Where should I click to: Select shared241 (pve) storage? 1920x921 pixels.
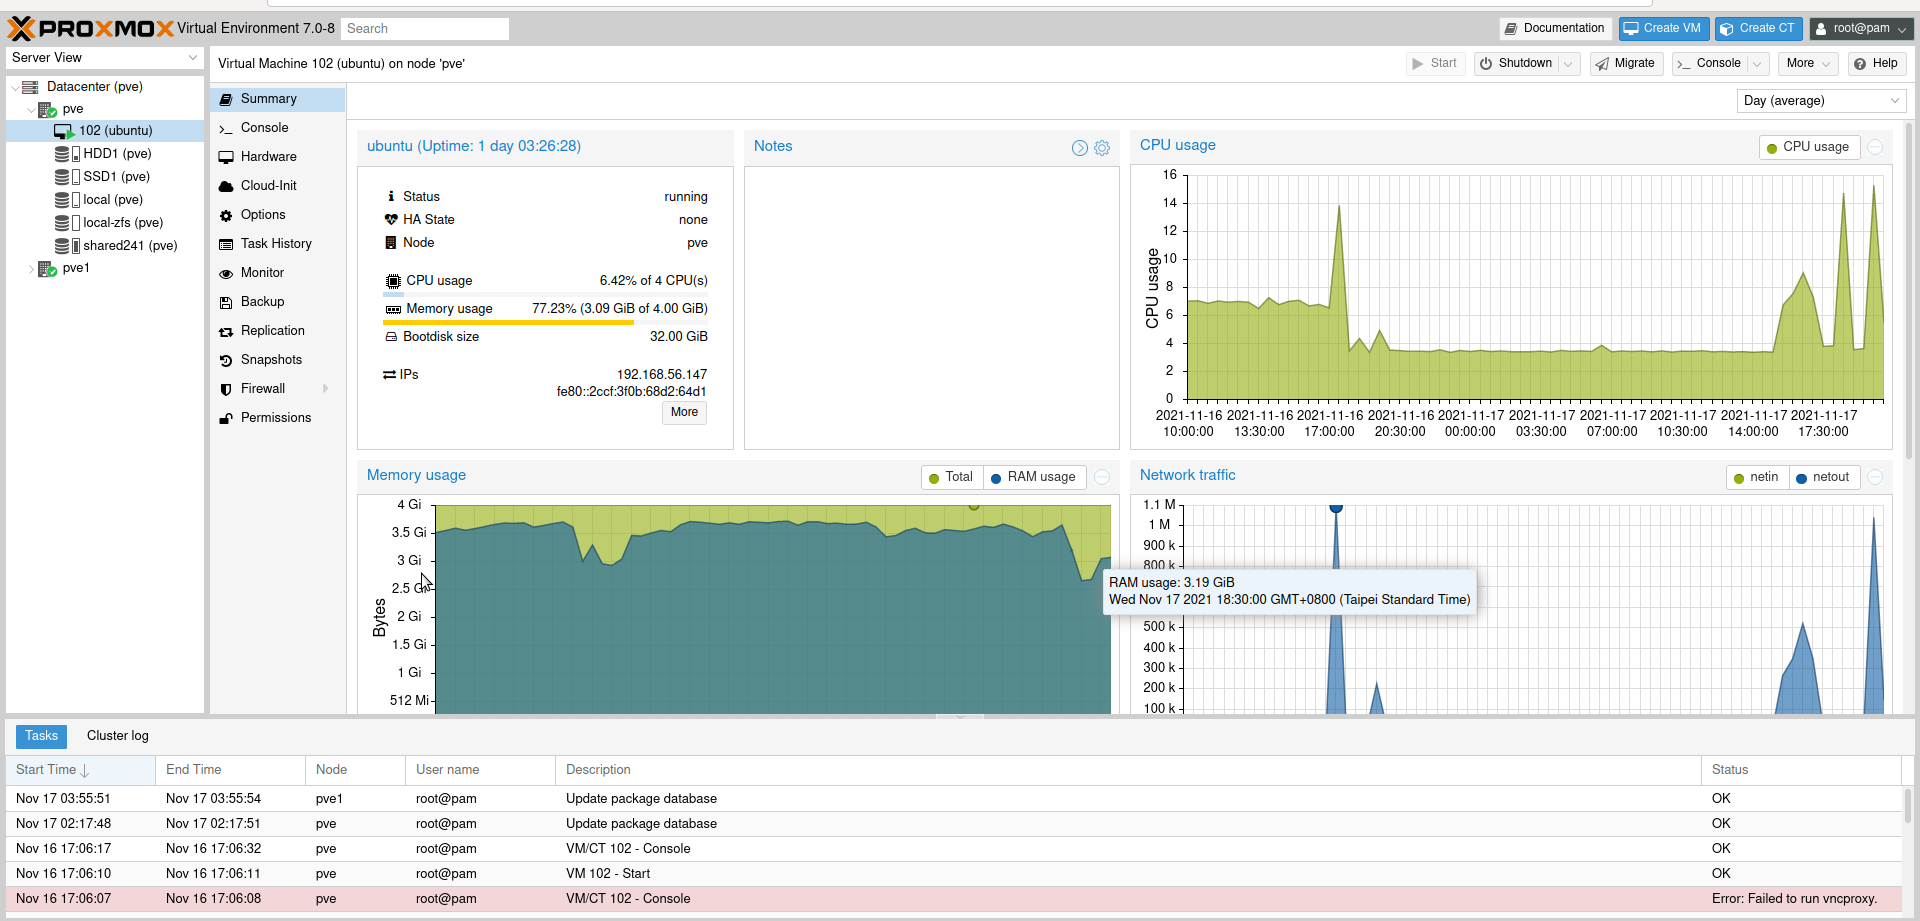click(130, 246)
